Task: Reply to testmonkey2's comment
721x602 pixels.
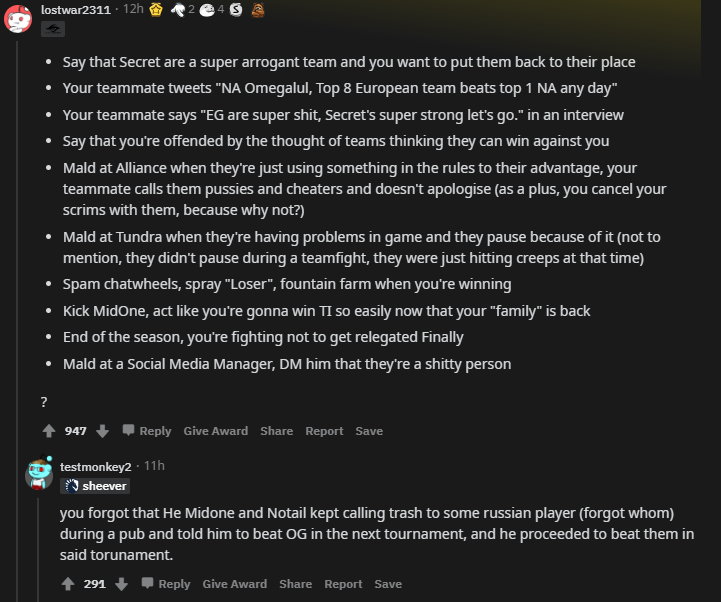Action: [166, 584]
